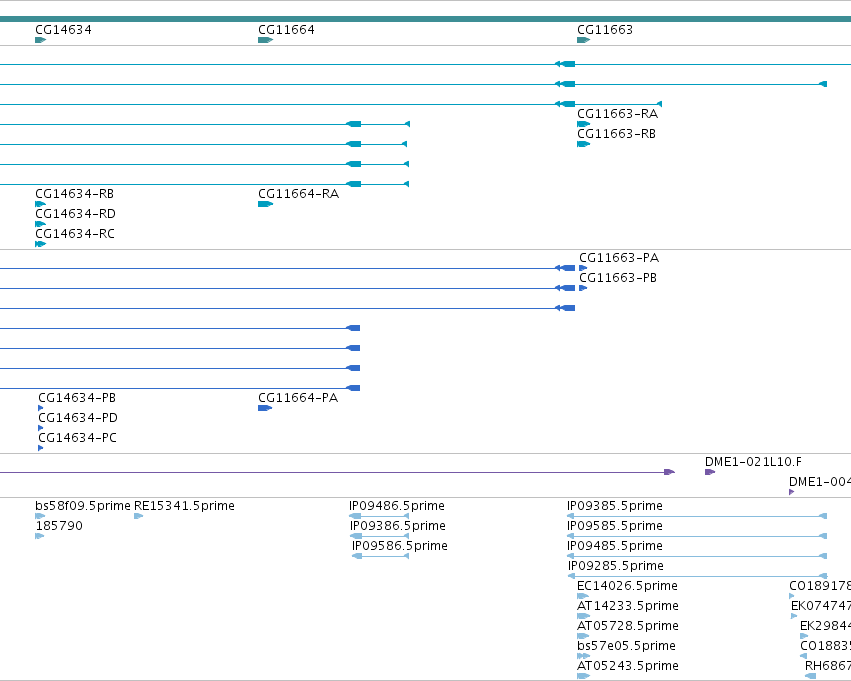Select the IP09486.5prime EST label
This screenshot has height=681, width=851.
click(x=397, y=506)
